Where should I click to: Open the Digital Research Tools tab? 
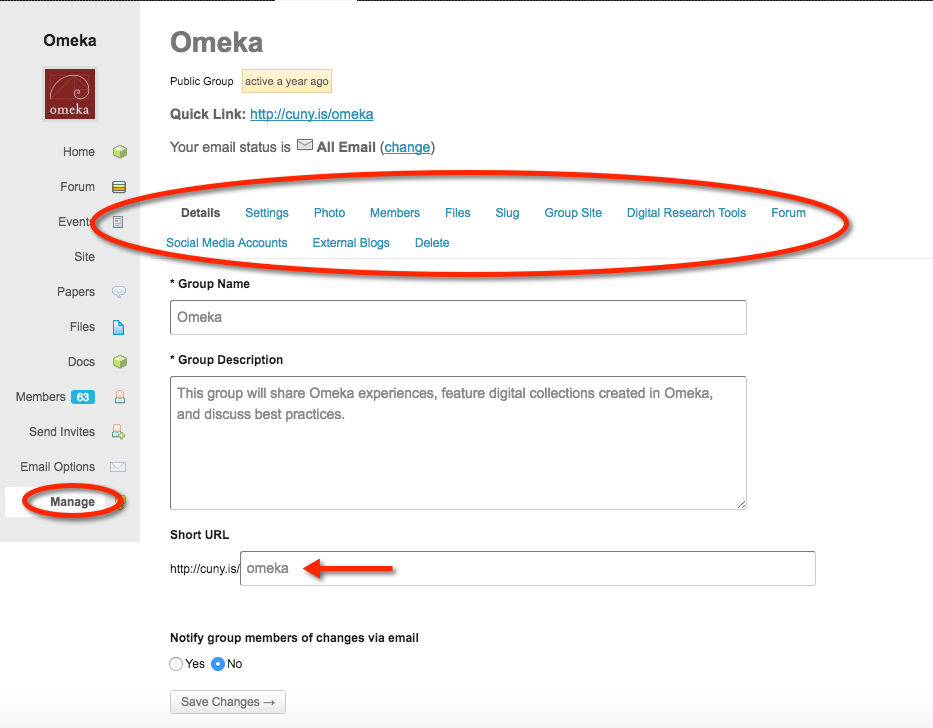[x=686, y=213]
